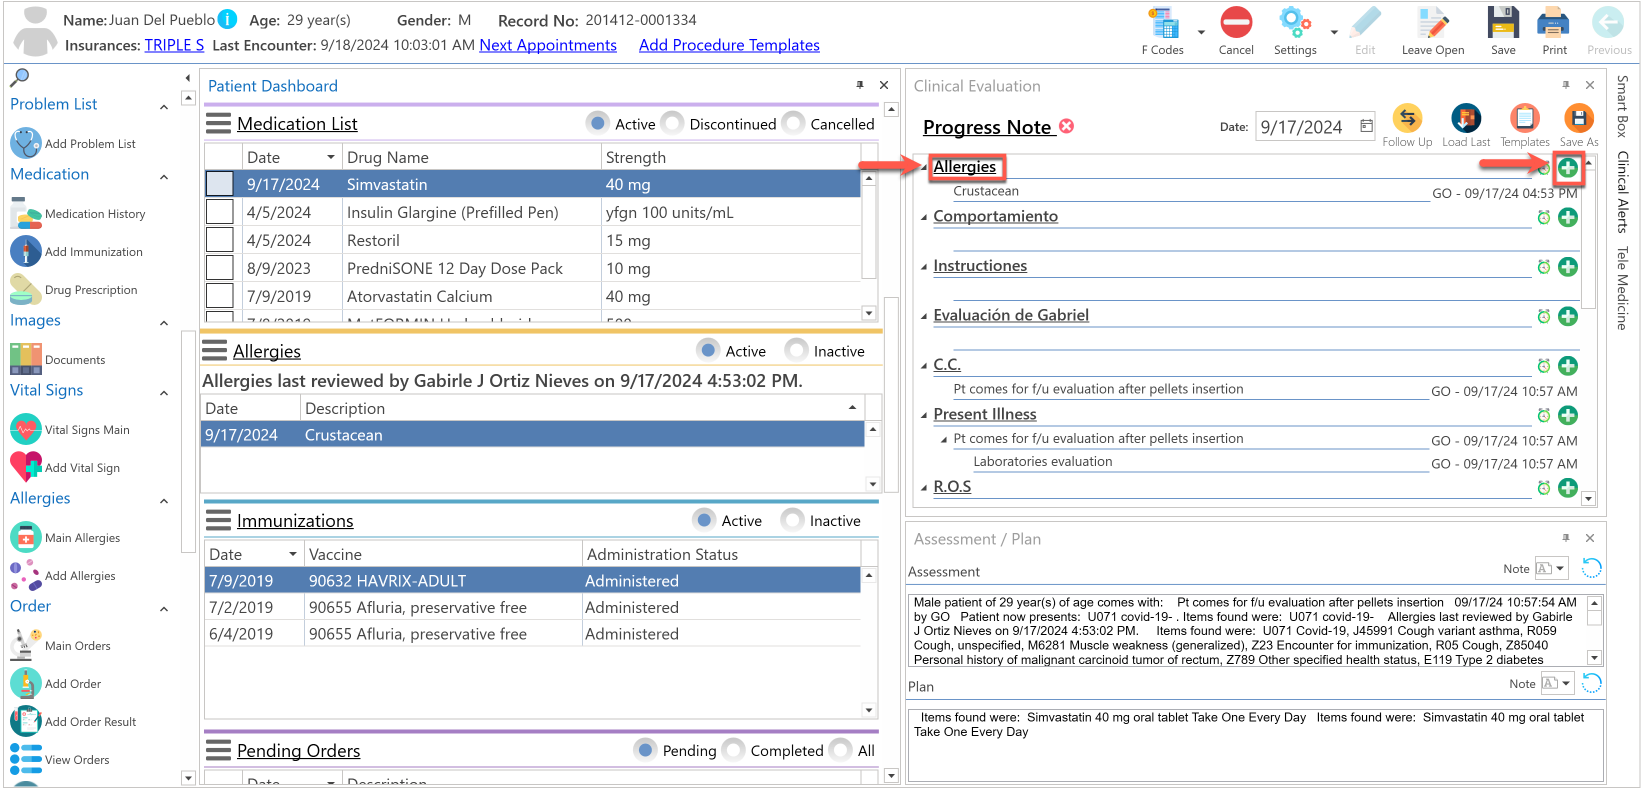Collapse the Medication sidebar section

(164, 177)
